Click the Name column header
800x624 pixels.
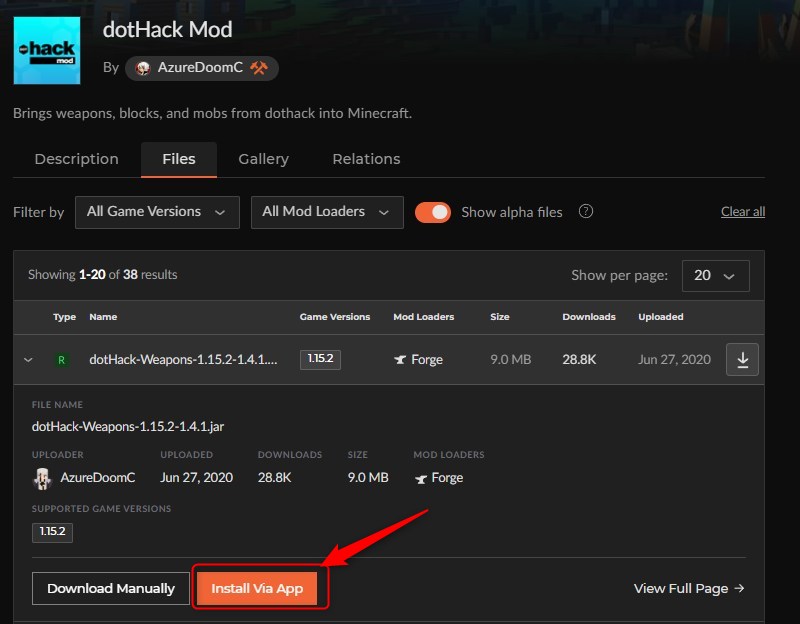pyautogui.click(x=103, y=317)
